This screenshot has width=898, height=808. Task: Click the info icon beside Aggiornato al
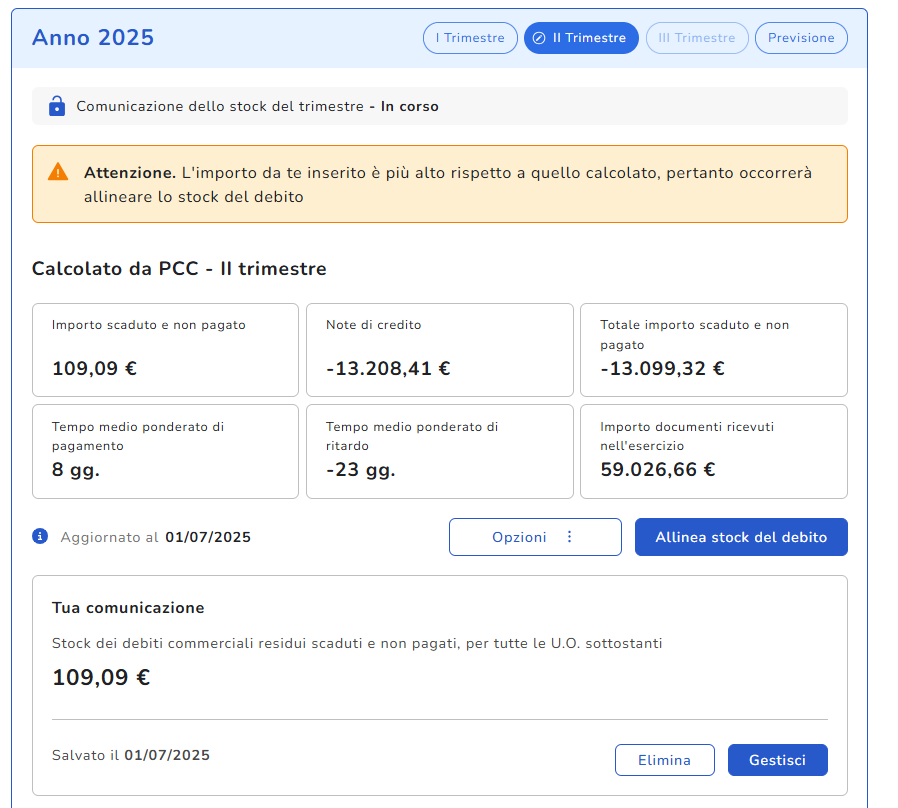coord(40,536)
